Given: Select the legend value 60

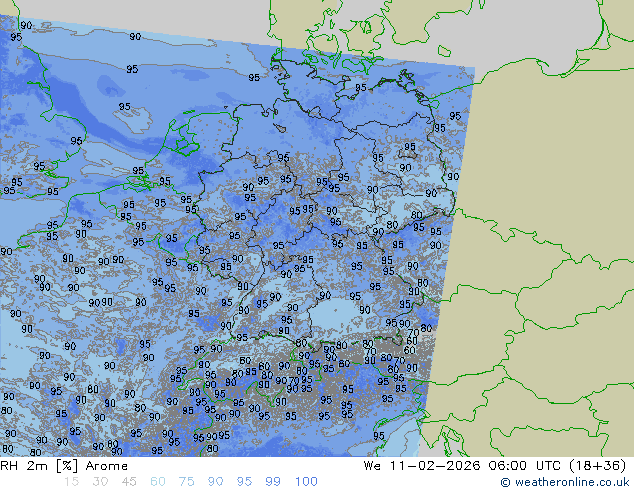Looking at the screenshot, I should point(158,482).
